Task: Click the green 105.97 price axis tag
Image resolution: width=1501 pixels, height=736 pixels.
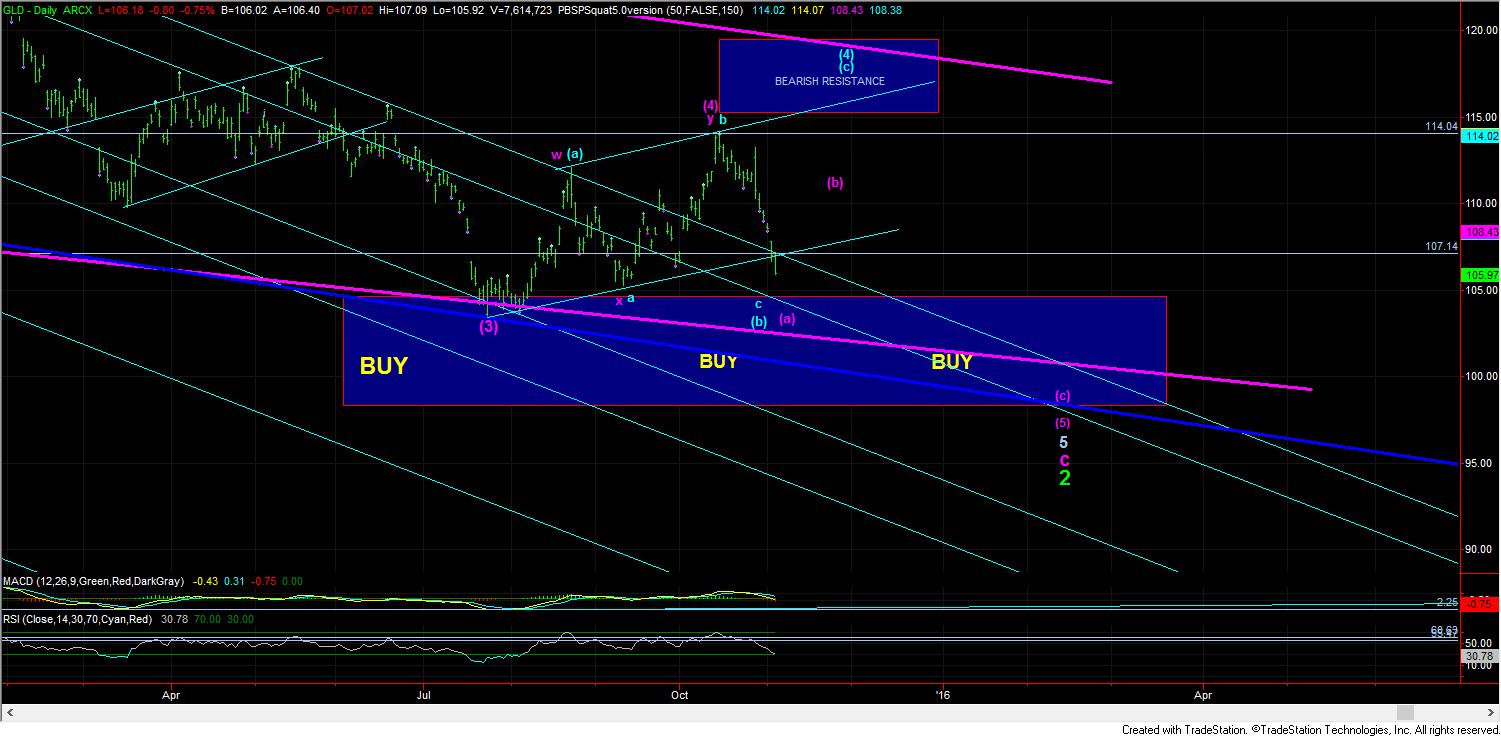Action: [1480, 275]
